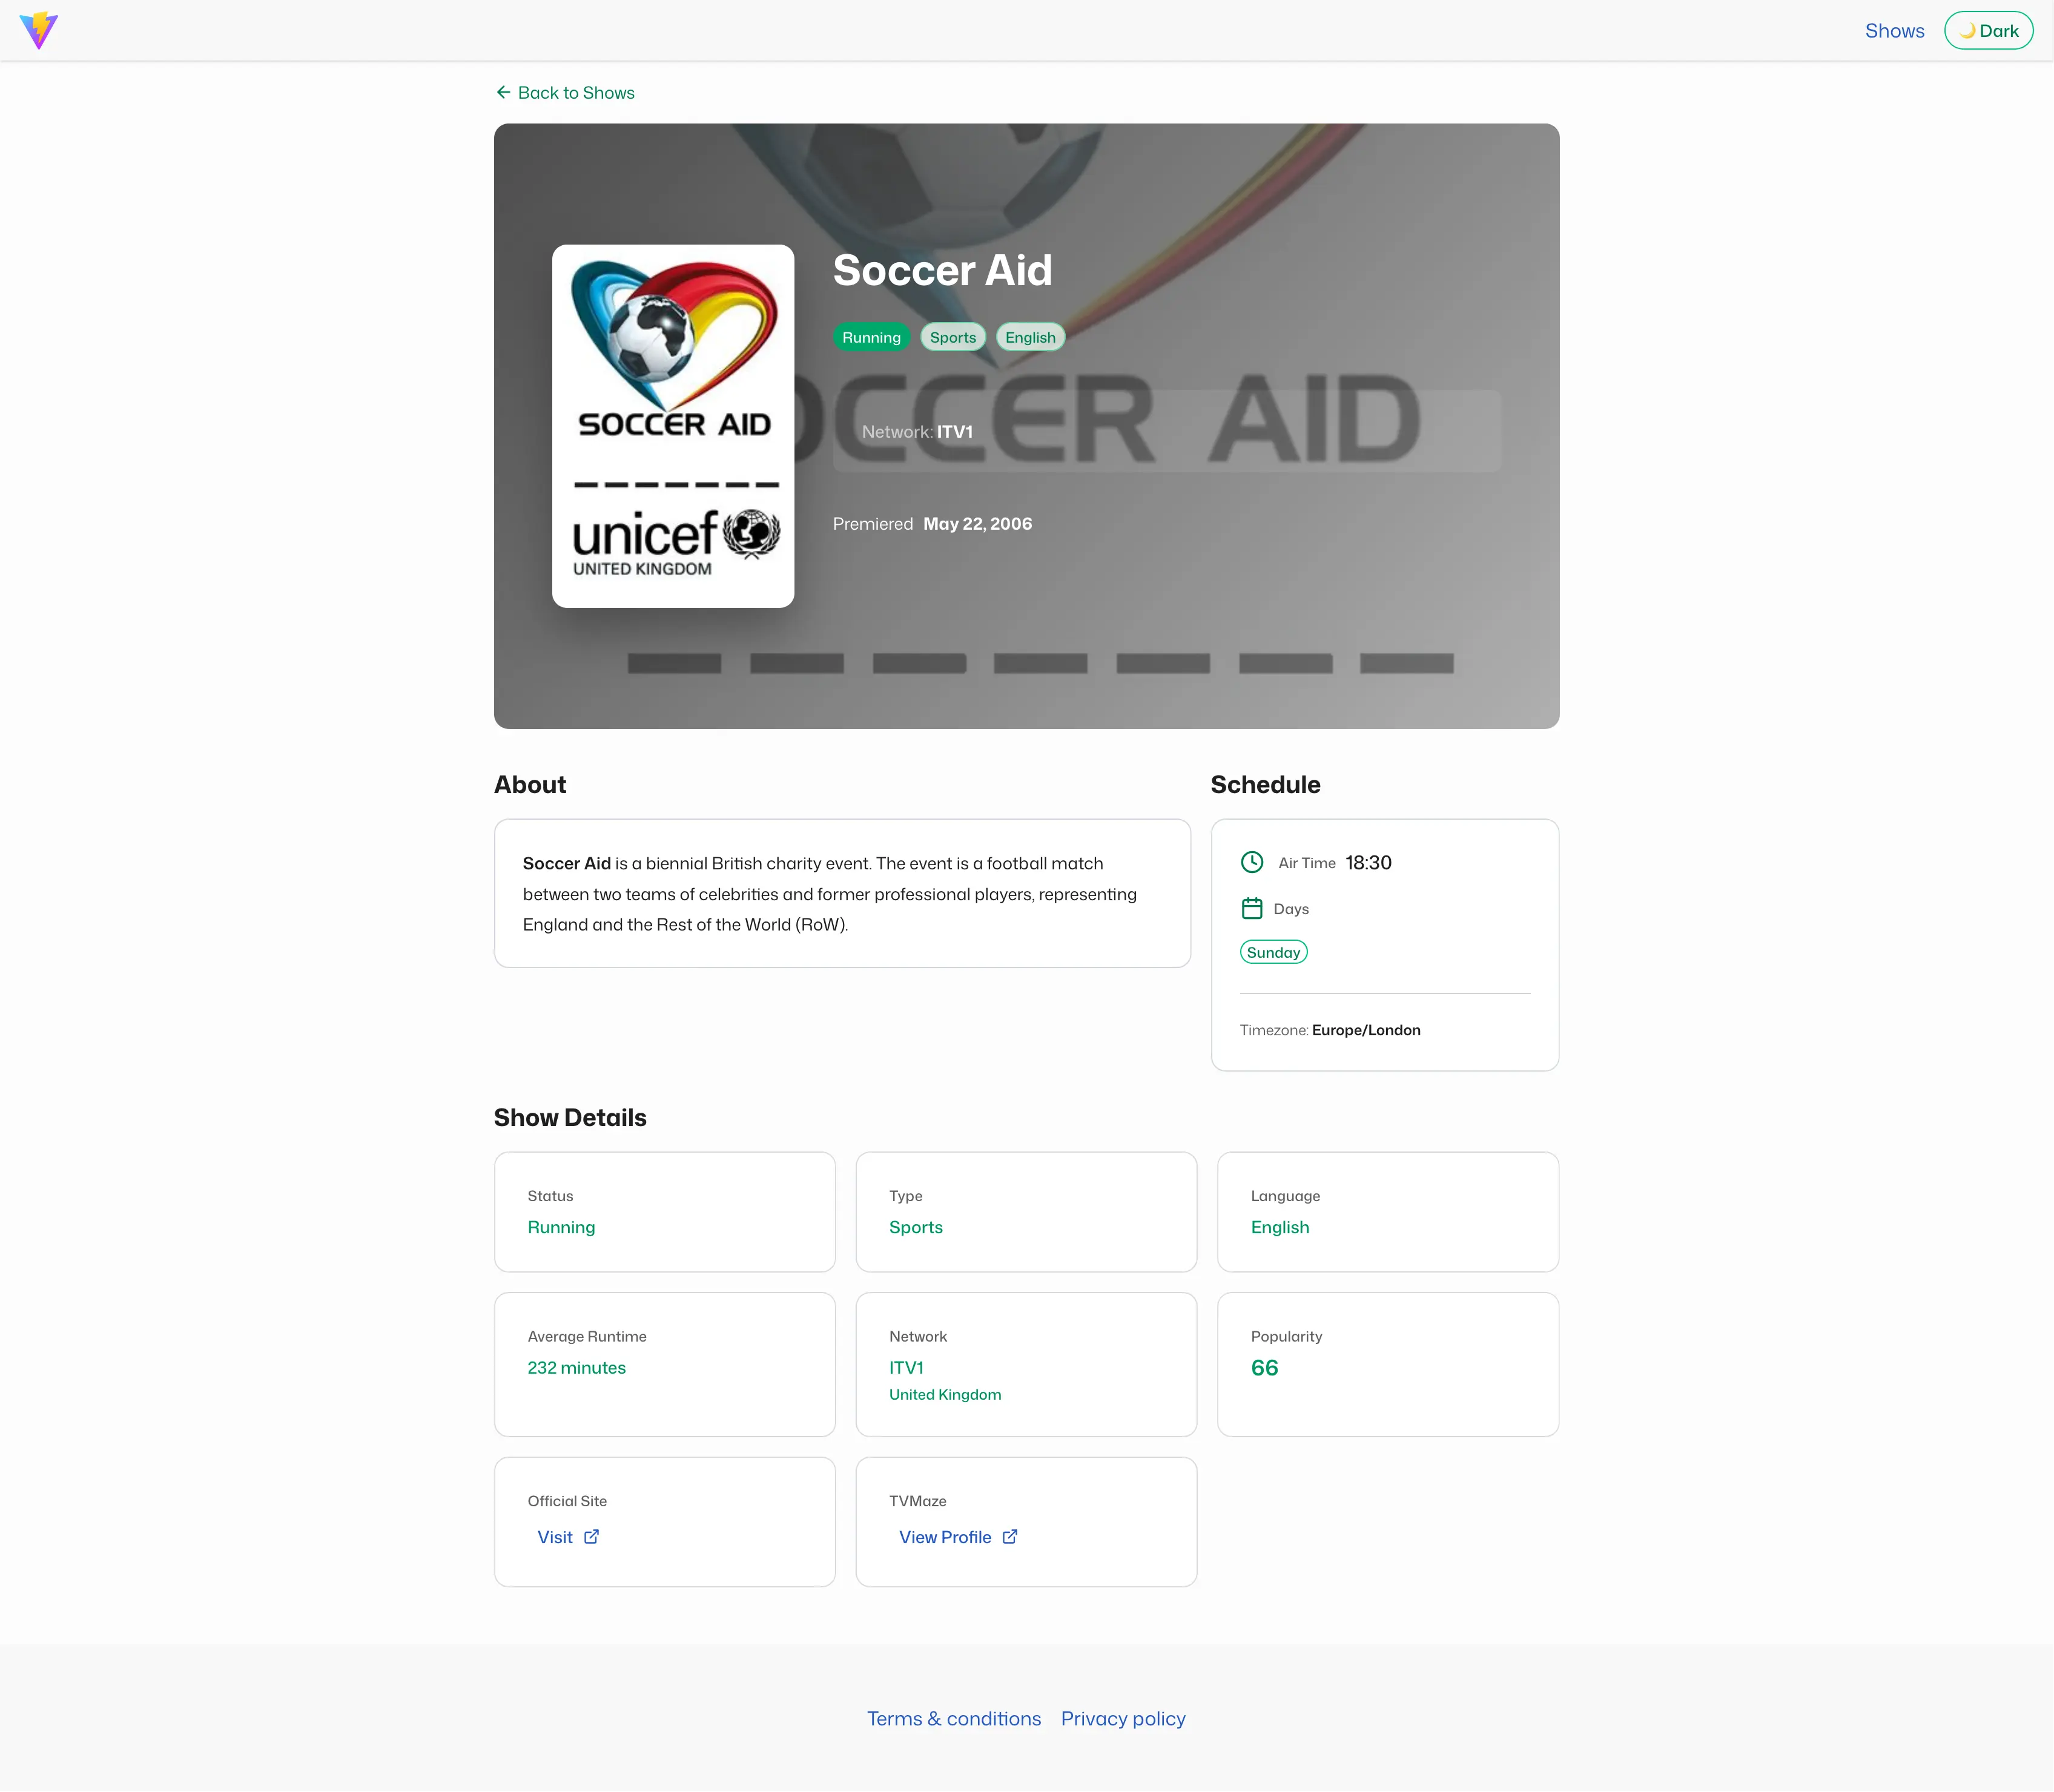The width and height of the screenshot is (2054, 1792).
Task: Open the Shows navigation item
Action: [1894, 31]
